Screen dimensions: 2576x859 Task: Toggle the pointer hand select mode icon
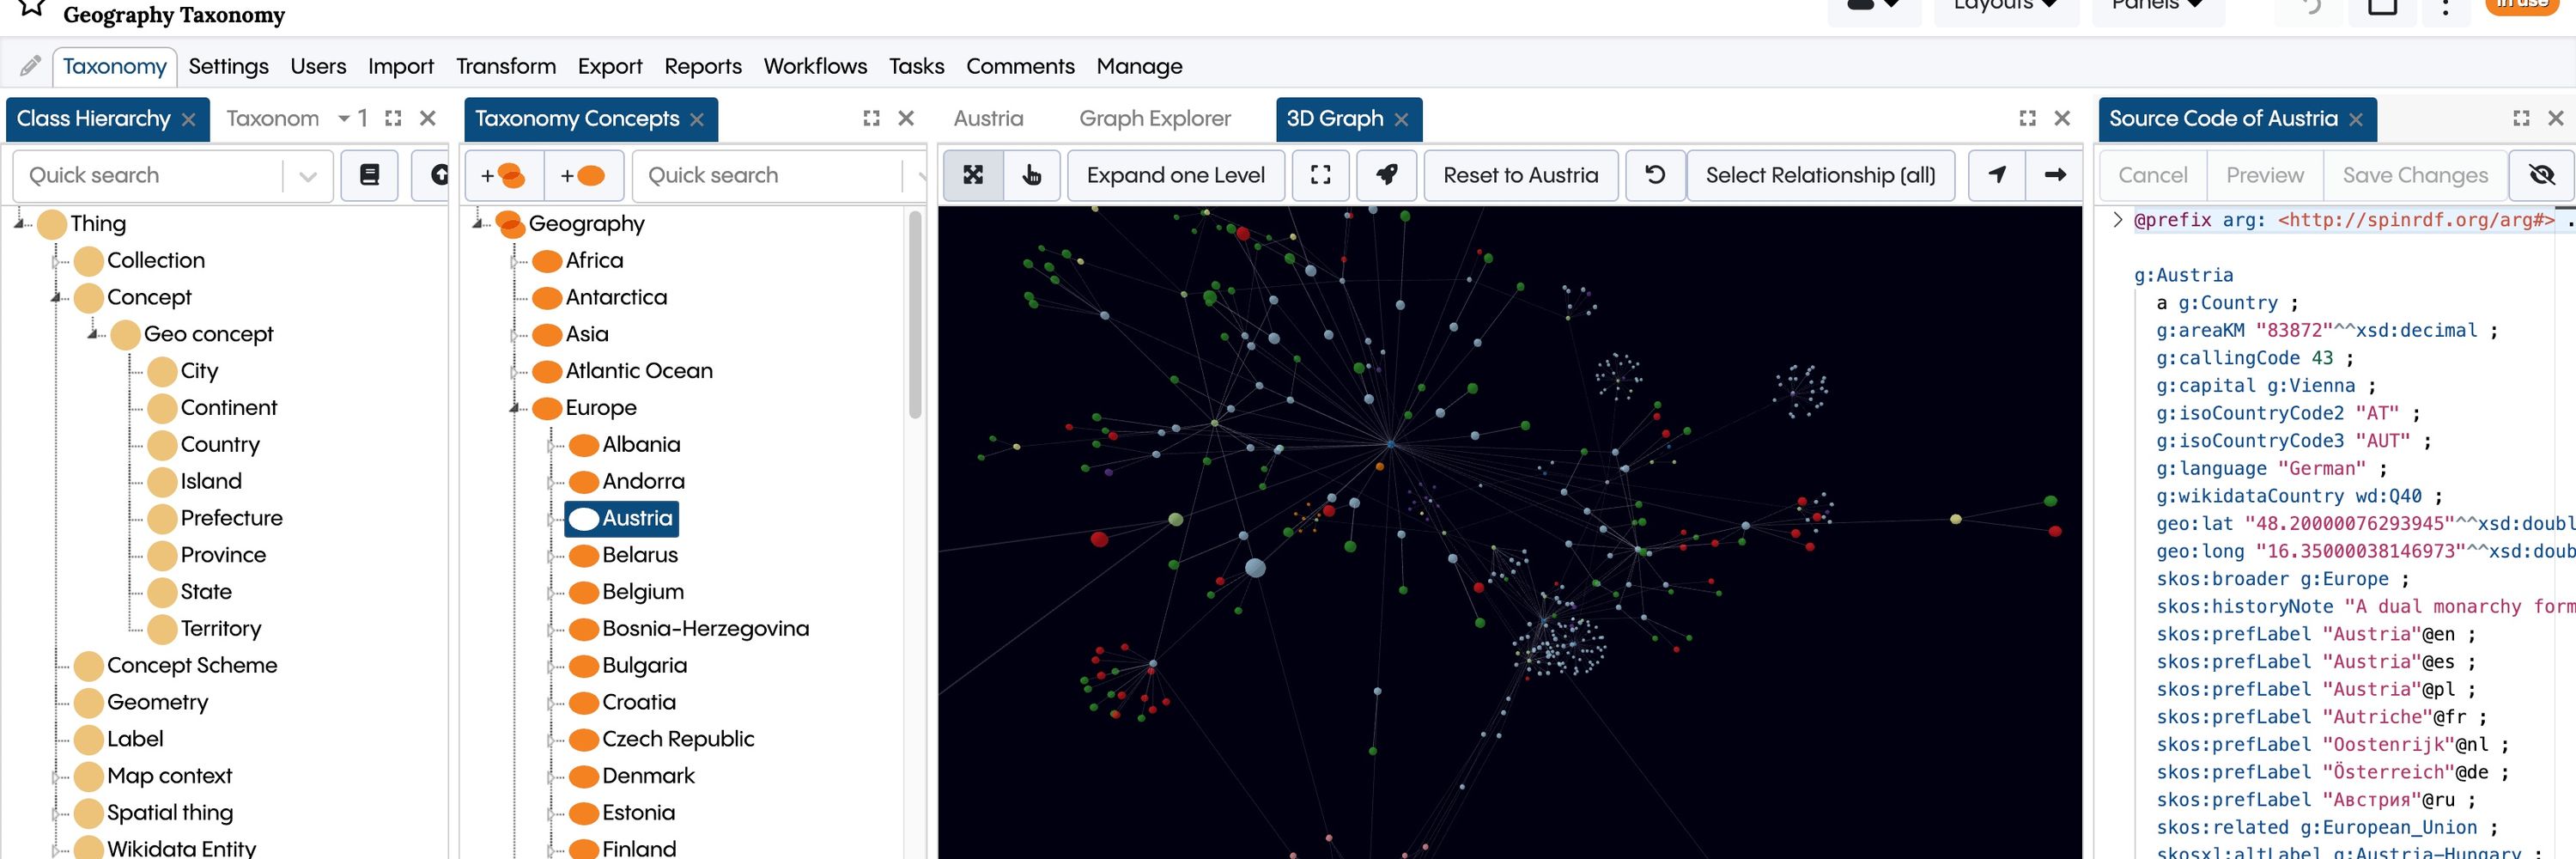point(1032,175)
